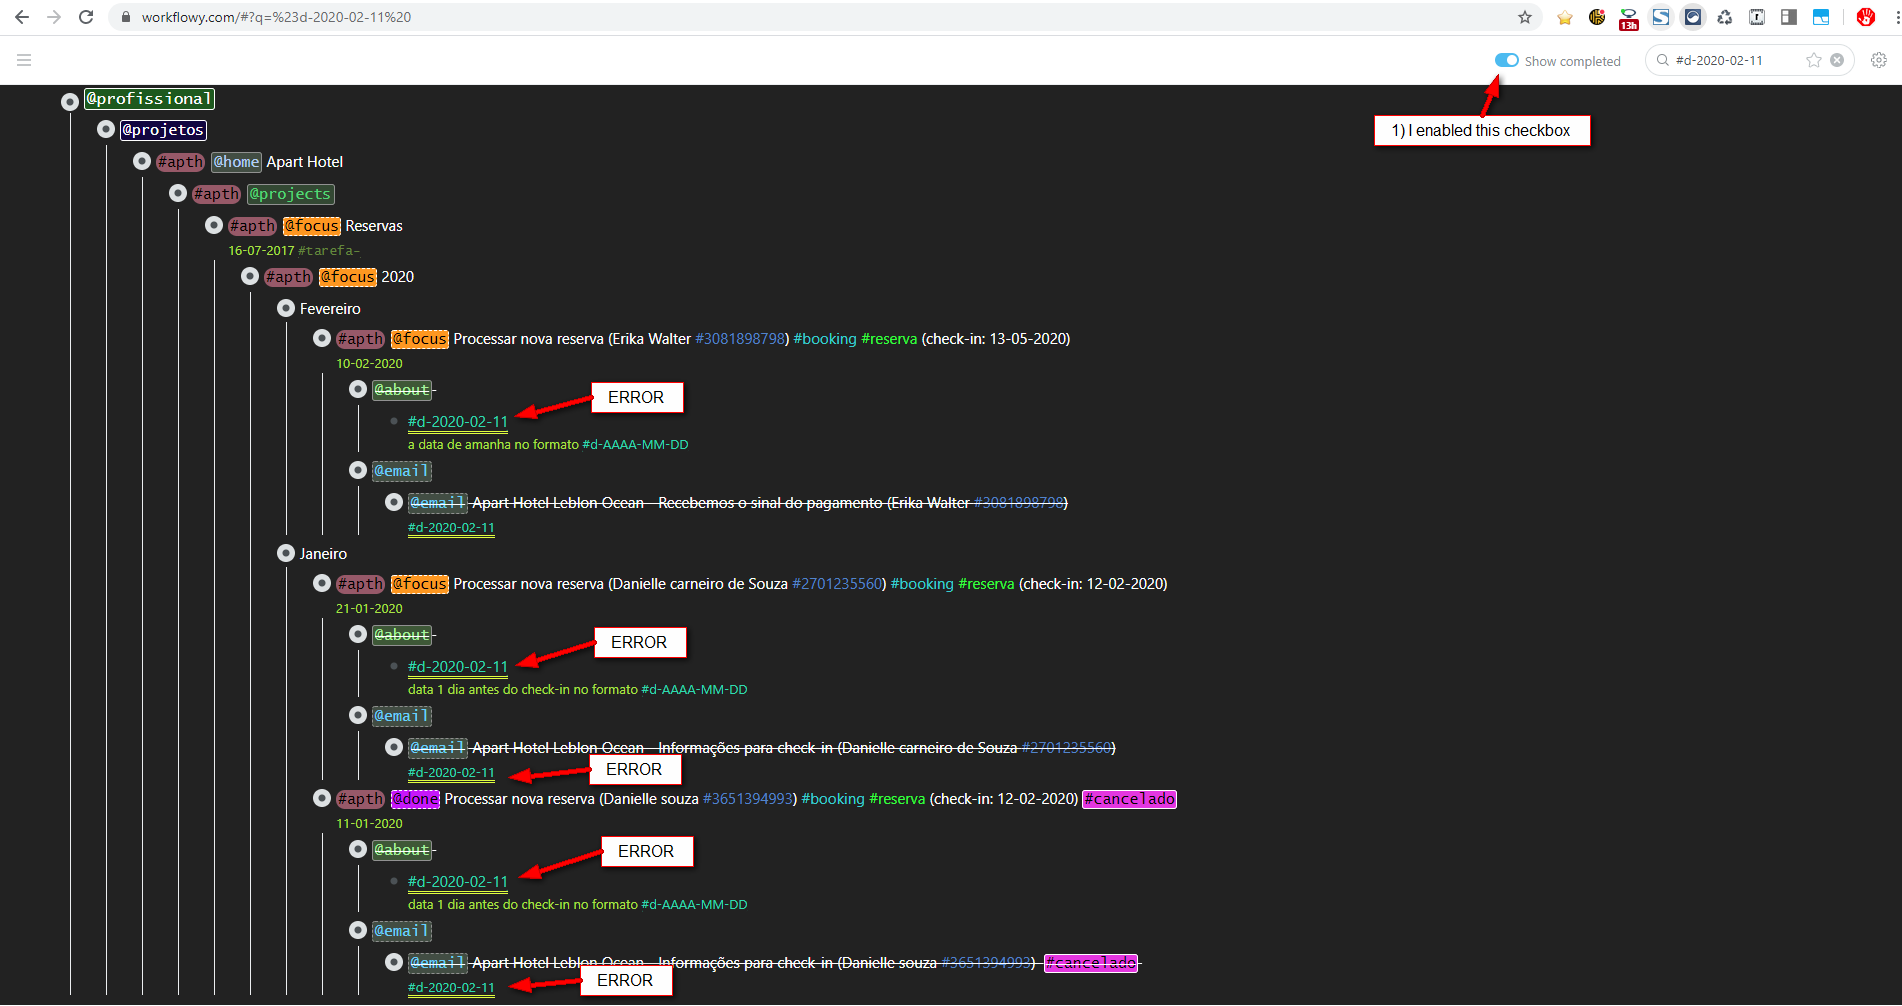
Task: Click the 'Show completed' label text
Action: (1572, 61)
